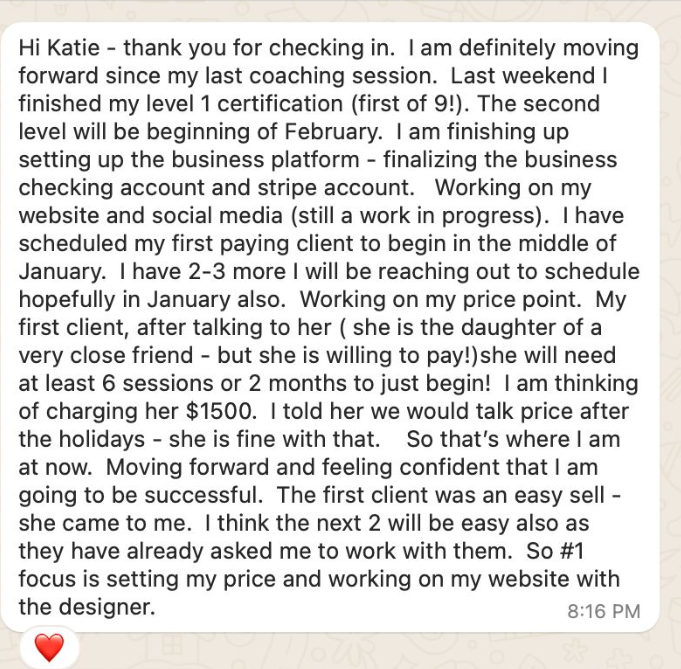The width and height of the screenshot is (681, 669).
Task: Click the word daughter in the message
Action: 532,355
